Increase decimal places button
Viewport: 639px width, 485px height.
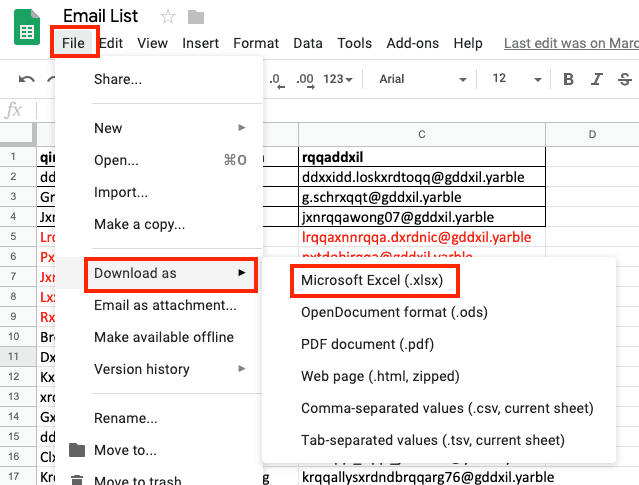(x=305, y=79)
